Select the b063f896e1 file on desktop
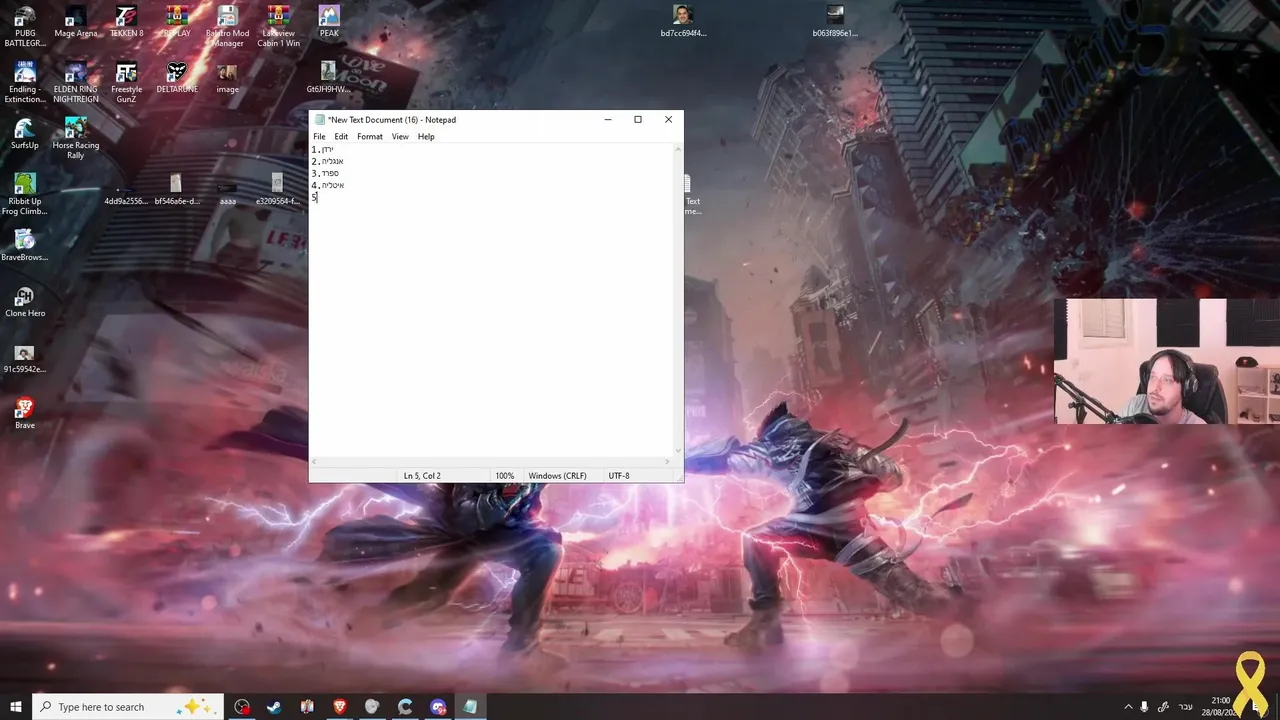1280x720 pixels. tap(835, 22)
